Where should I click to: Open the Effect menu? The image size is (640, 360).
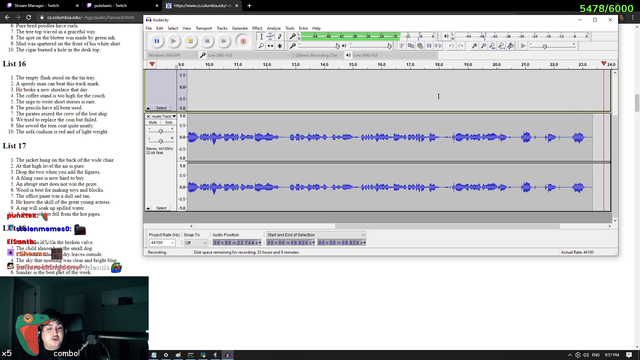coord(257,28)
